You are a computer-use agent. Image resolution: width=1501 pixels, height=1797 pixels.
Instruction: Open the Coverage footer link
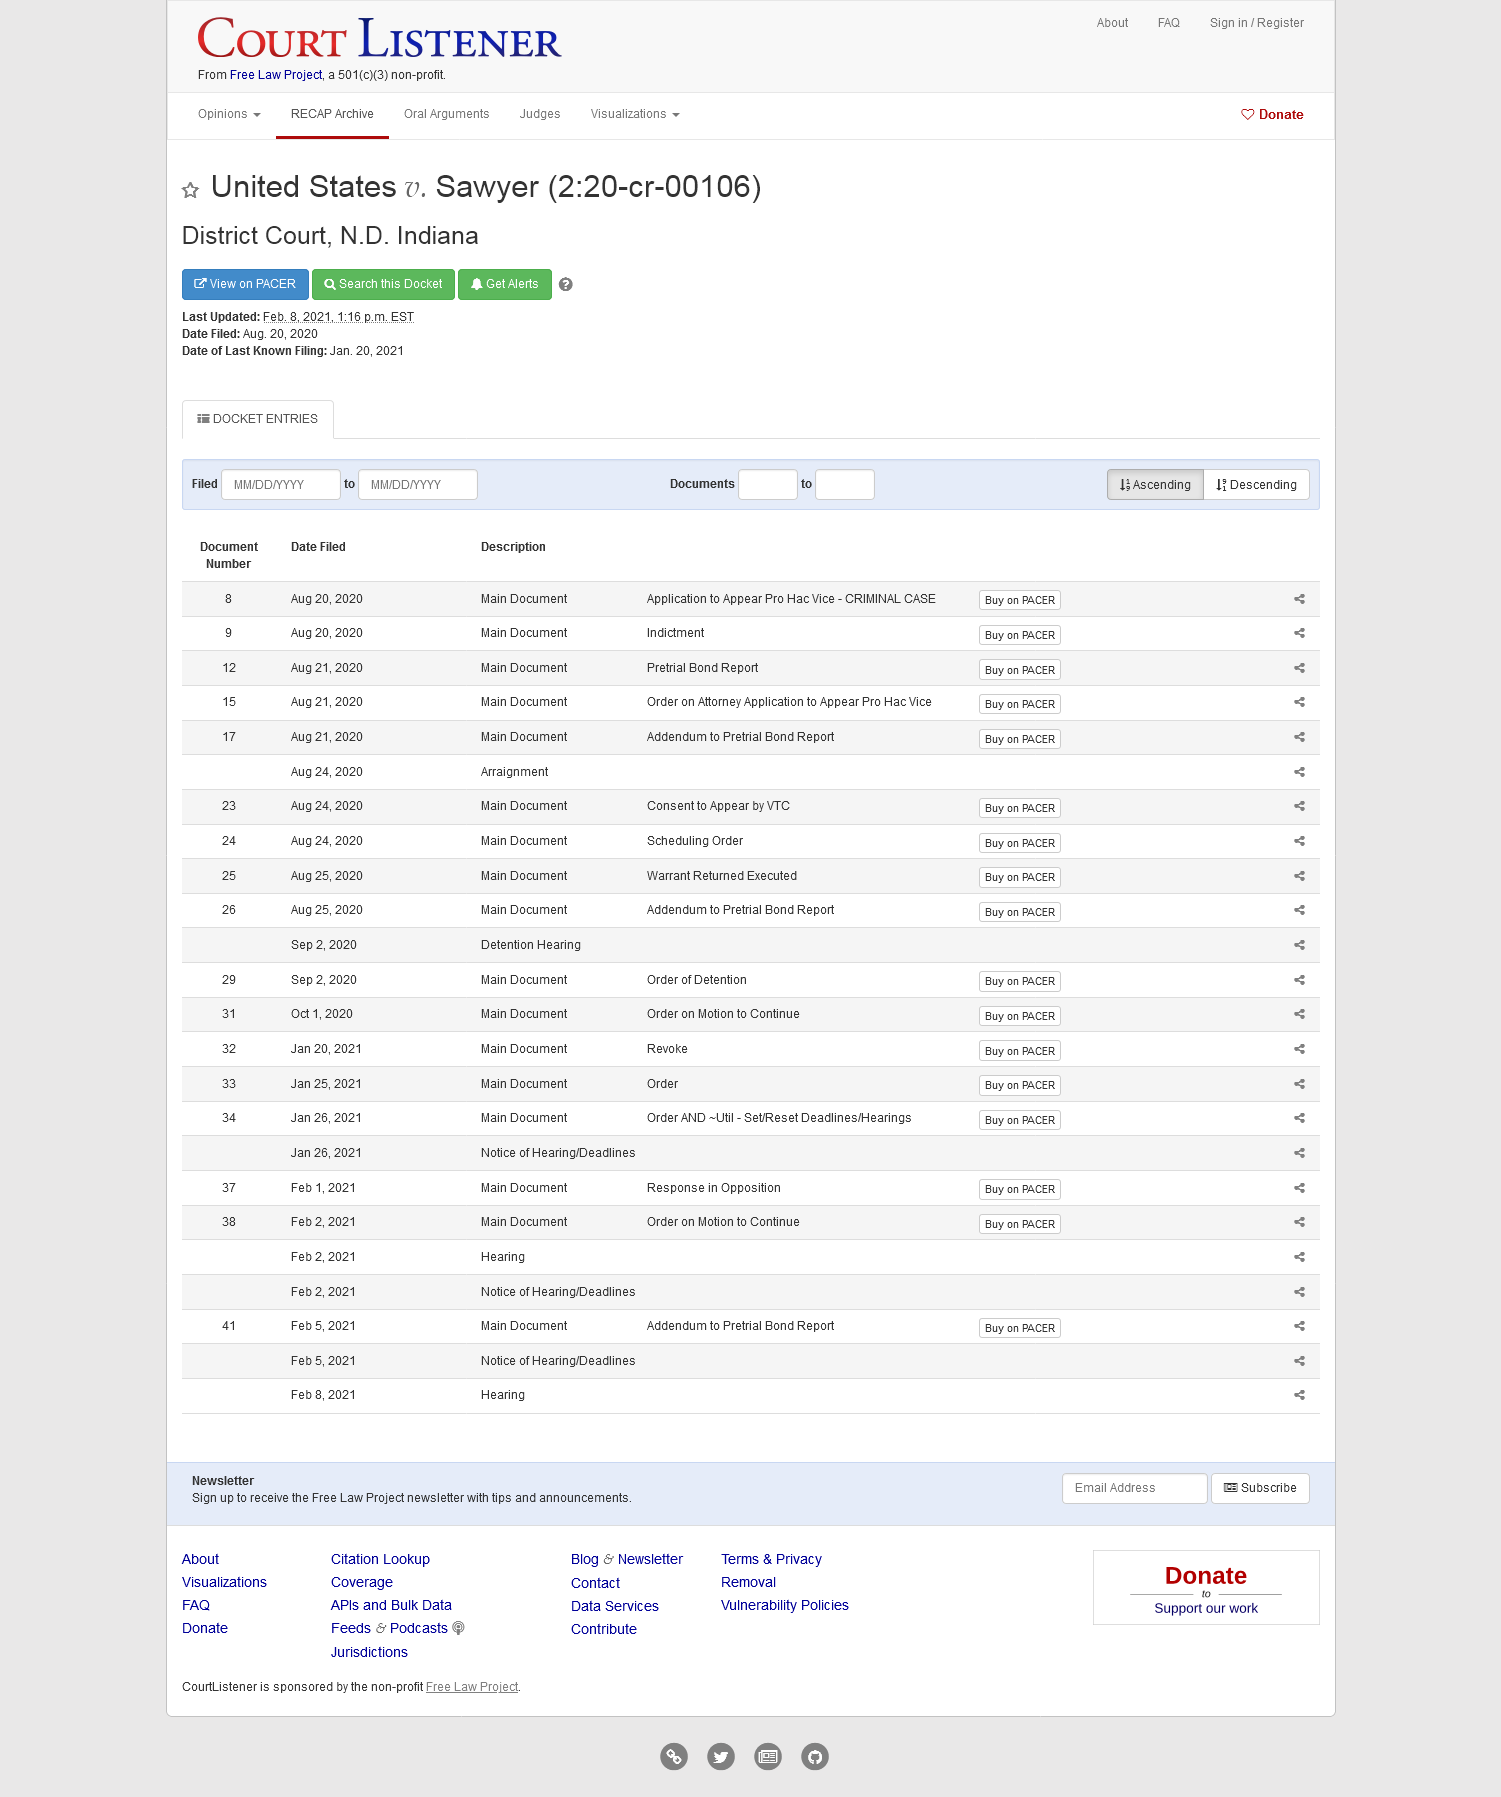pos(362,1582)
